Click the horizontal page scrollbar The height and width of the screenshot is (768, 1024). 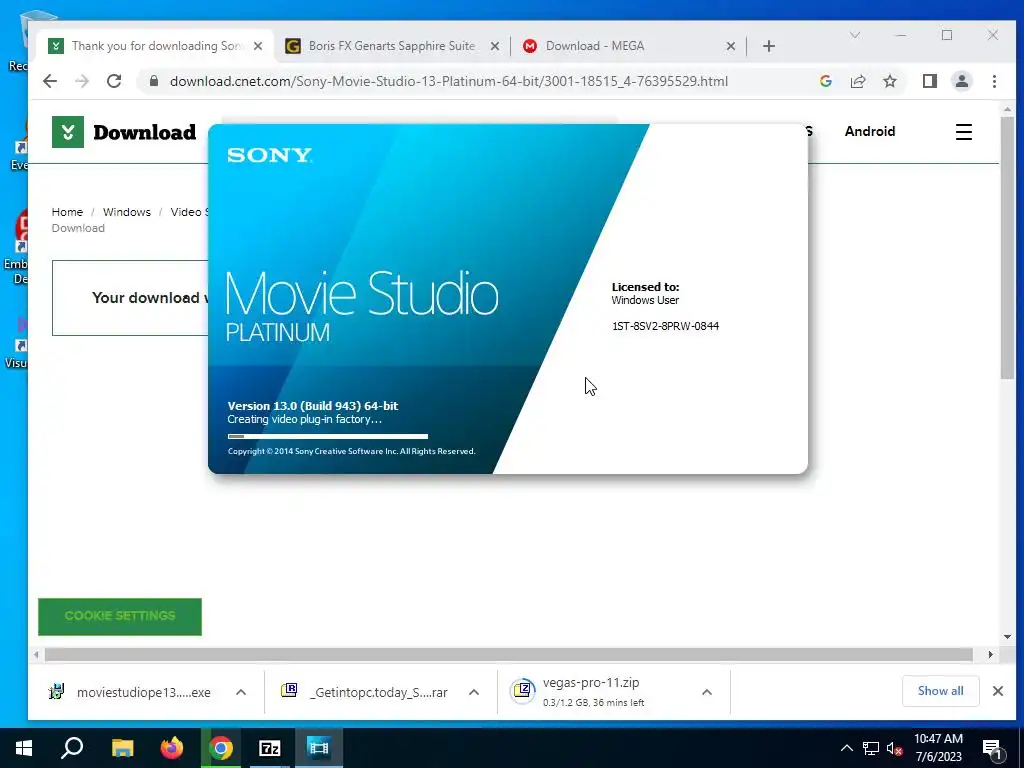pyautogui.click(x=509, y=654)
